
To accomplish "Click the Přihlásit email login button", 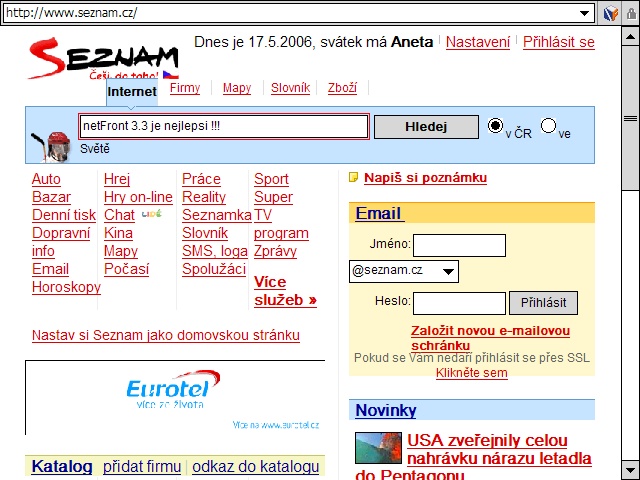I will [543, 303].
